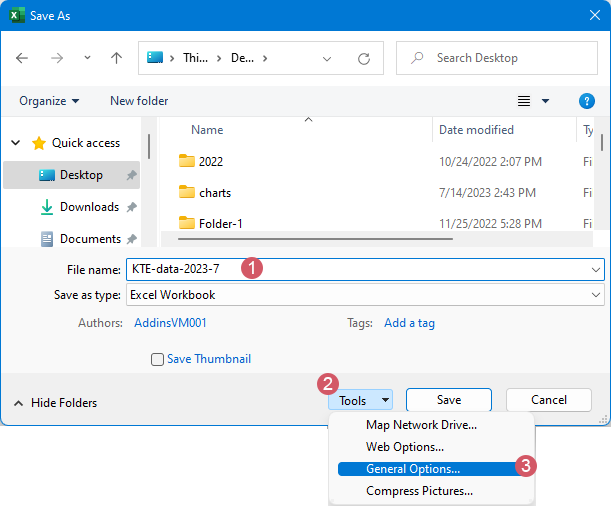611x506 pixels.
Task: Click the Add a tag link
Action: coord(409,323)
